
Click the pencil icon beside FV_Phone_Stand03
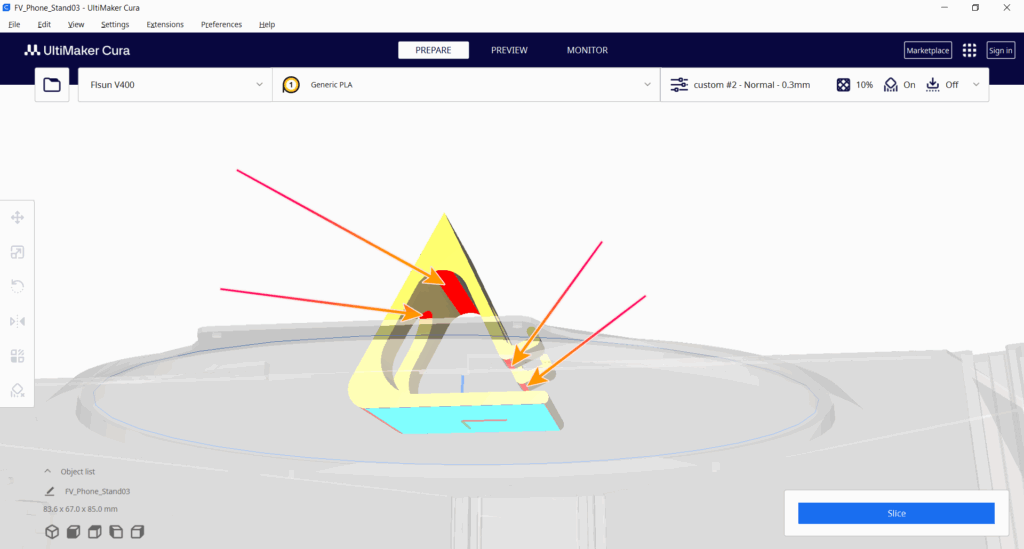pos(50,491)
